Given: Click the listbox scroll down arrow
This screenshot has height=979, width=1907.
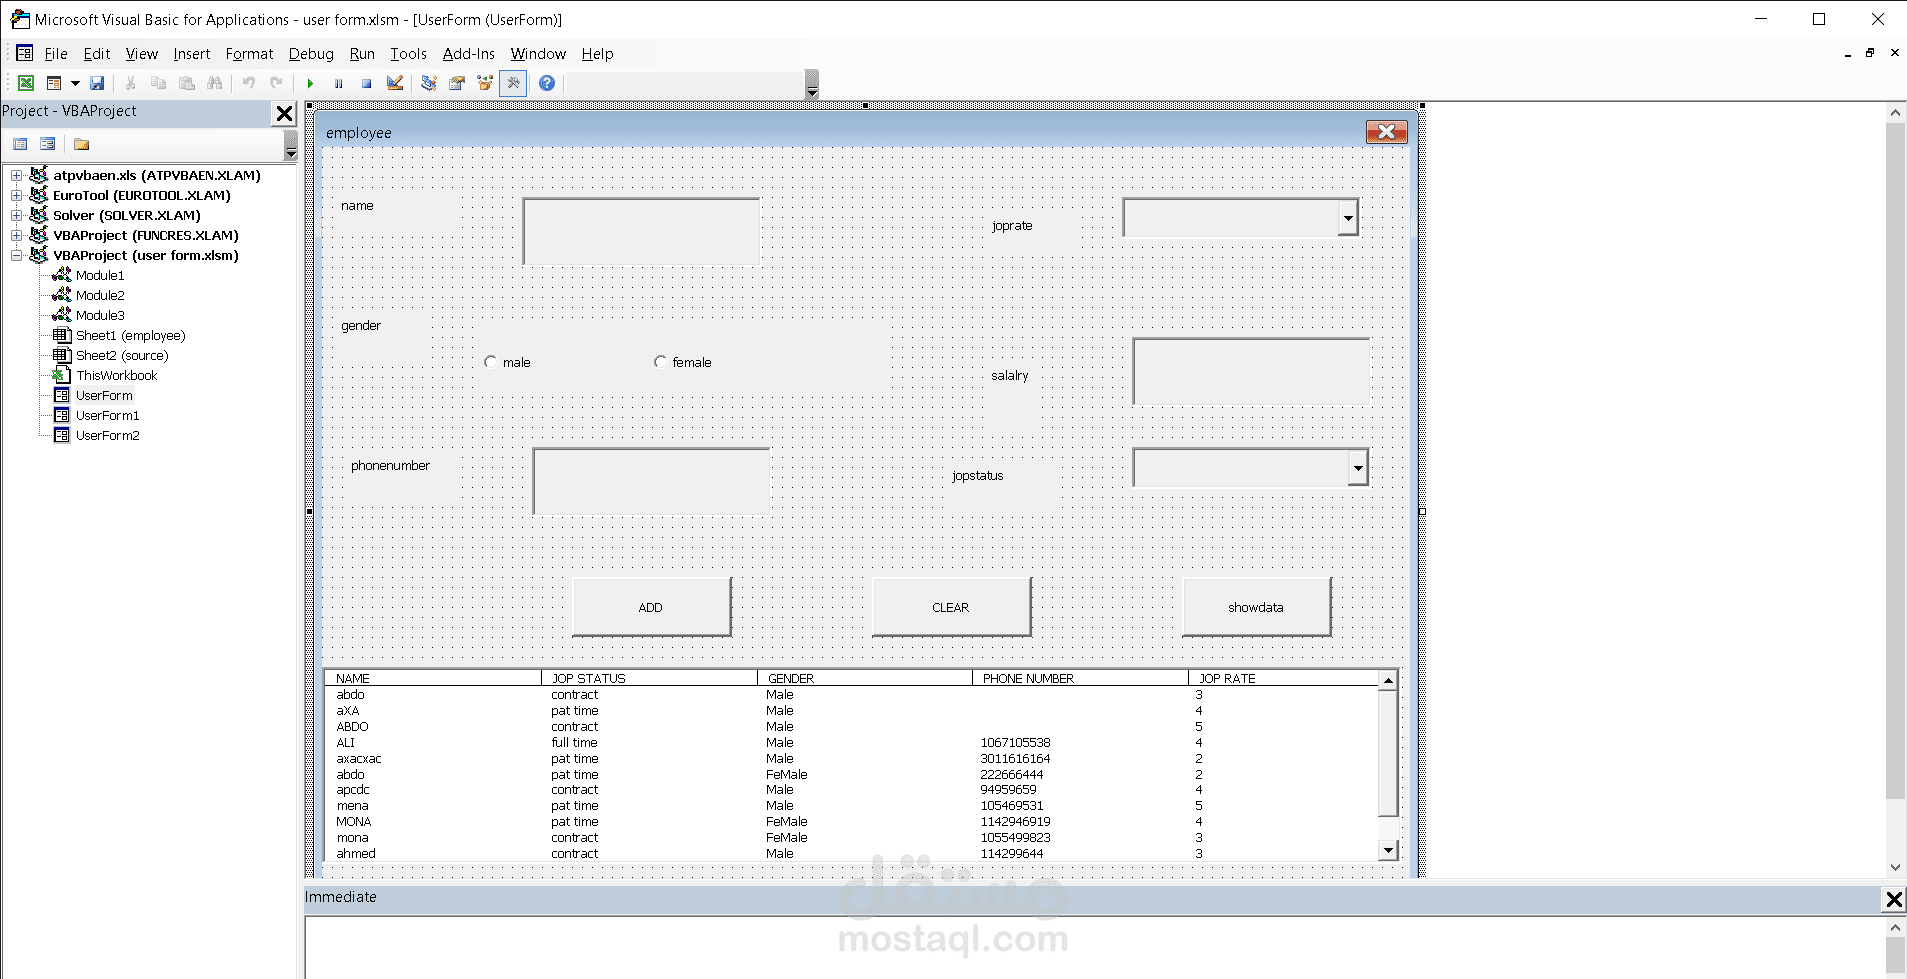Looking at the screenshot, I should (1388, 851).
